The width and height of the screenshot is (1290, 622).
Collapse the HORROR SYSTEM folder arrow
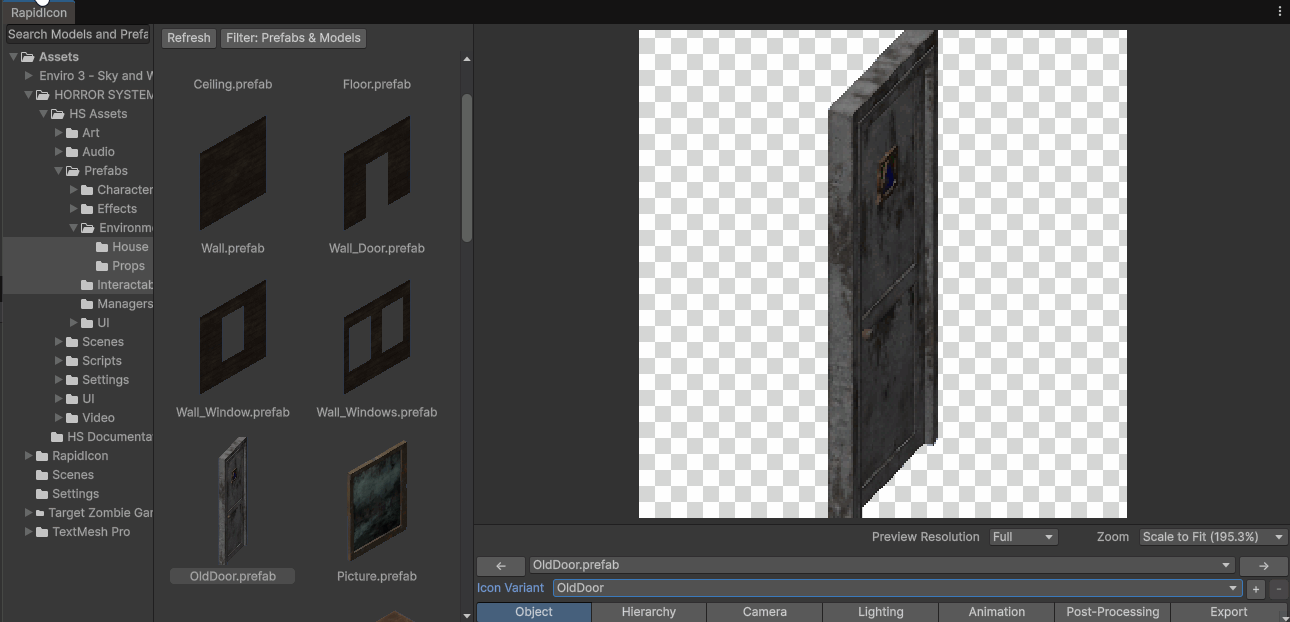[x=28, y=95]
